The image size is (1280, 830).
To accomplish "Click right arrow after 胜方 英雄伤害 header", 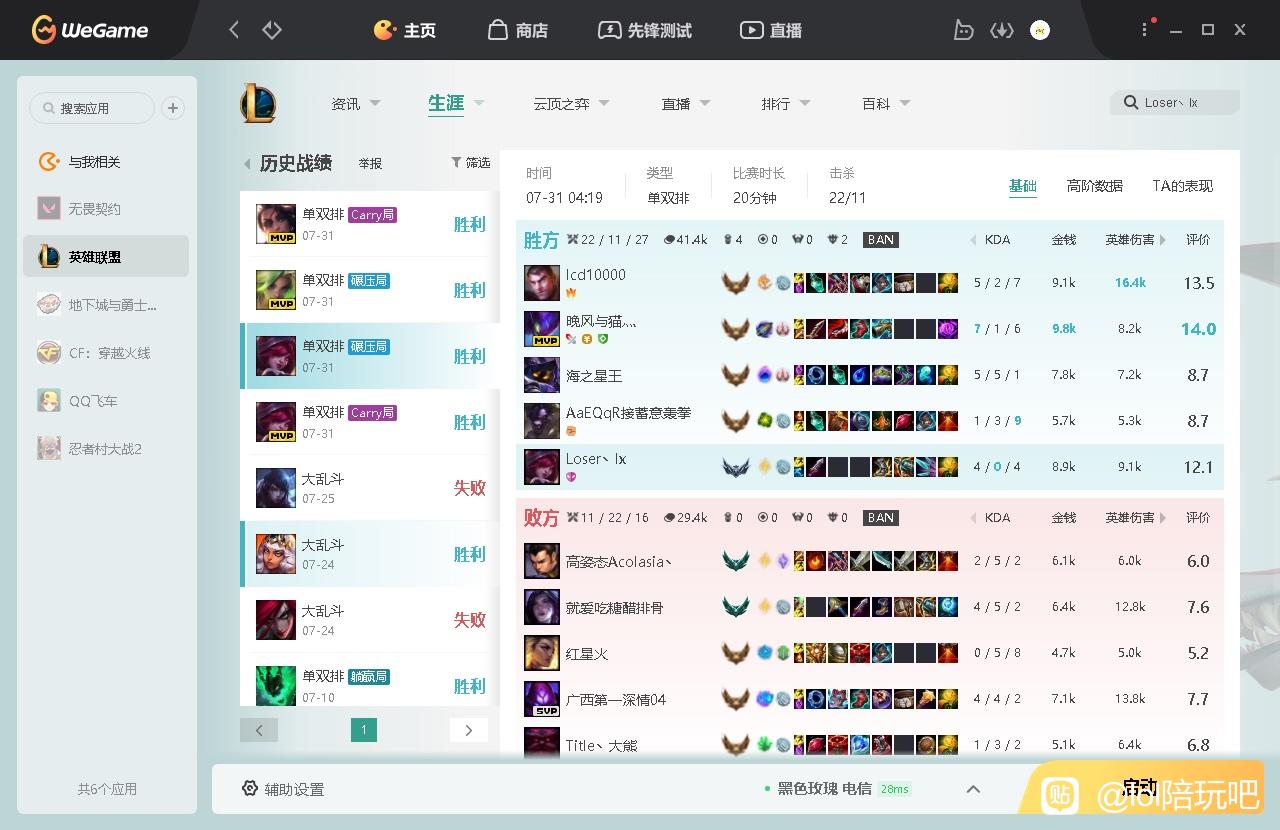I will coord(1163,240).
